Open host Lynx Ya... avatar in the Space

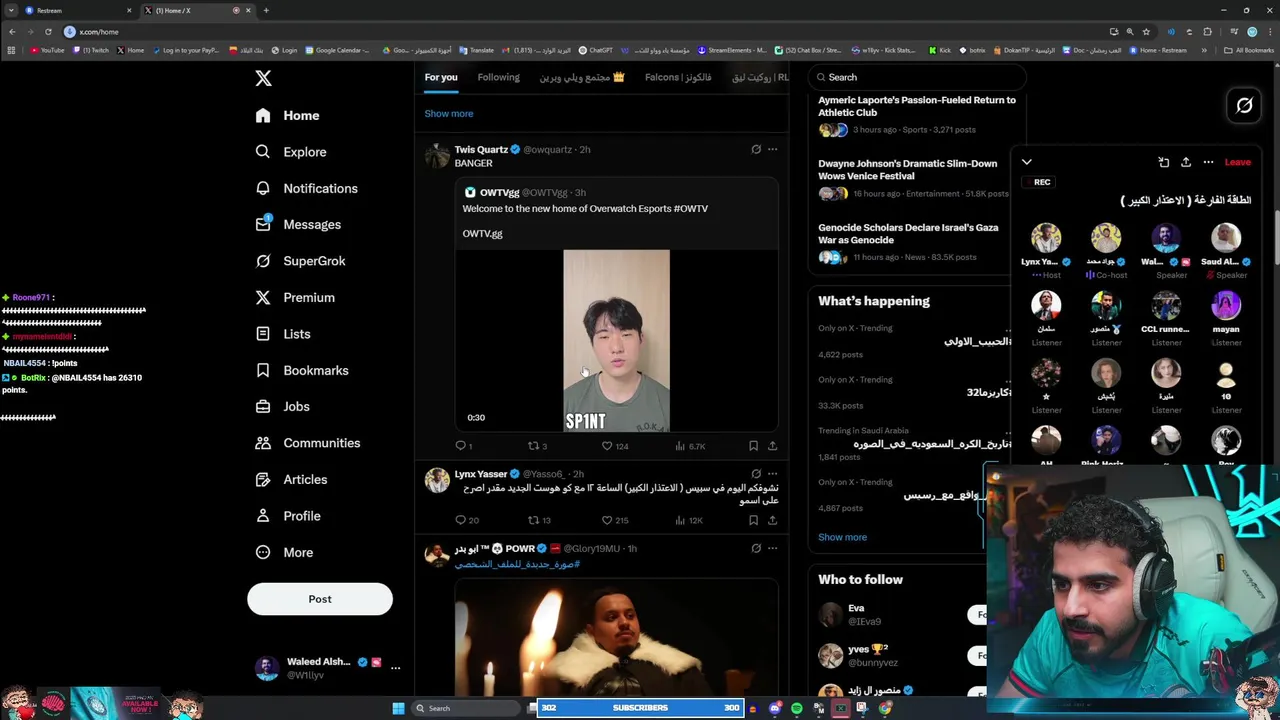(1046, 238)
